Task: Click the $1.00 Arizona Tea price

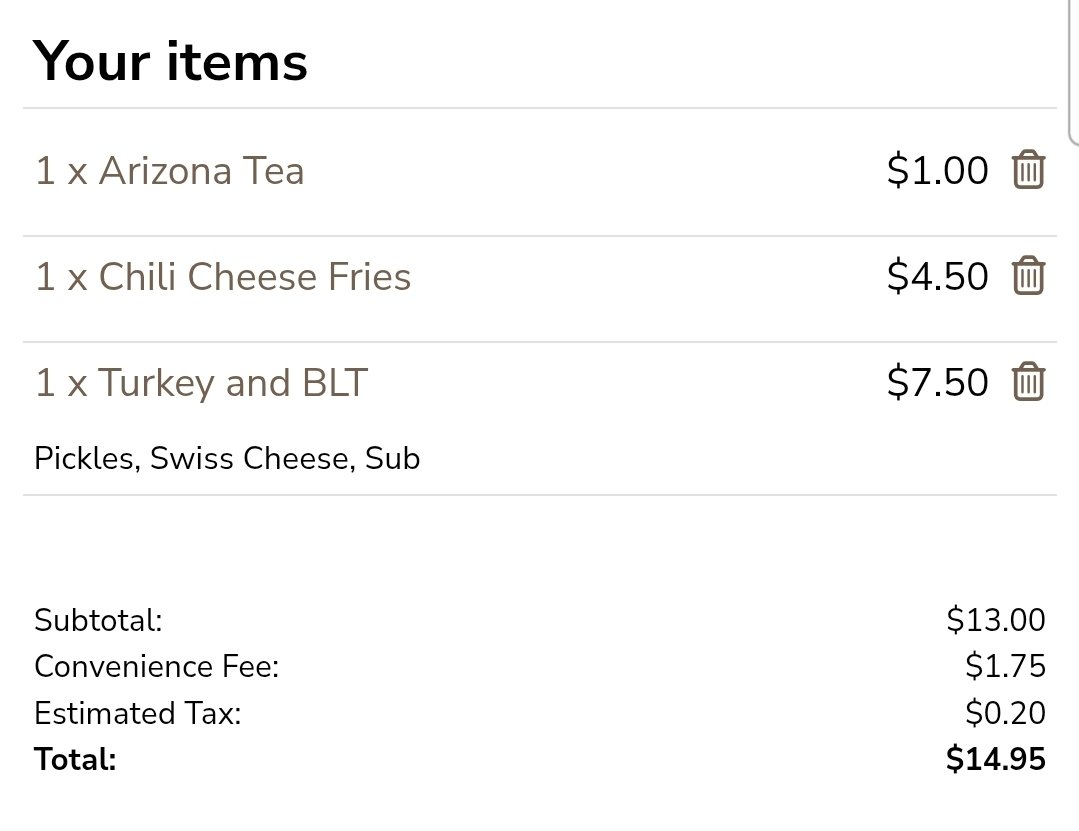Action: pyautogui.click(x=937, y=171)
